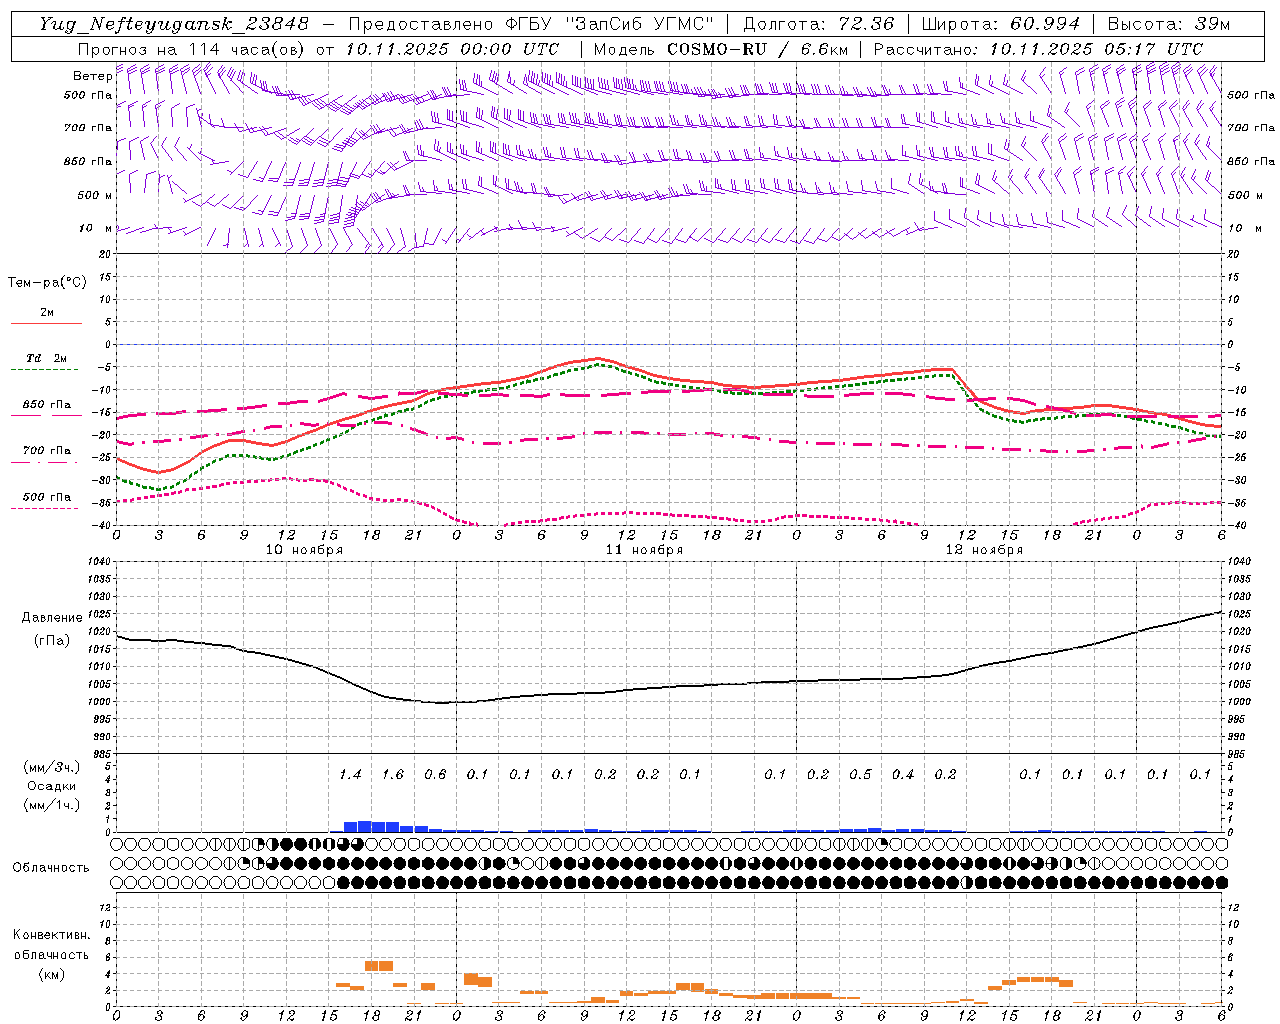1280x1024 pixels.
Task: Click the '(км)' unit under convective cloudiness
Action: [52, 974]
